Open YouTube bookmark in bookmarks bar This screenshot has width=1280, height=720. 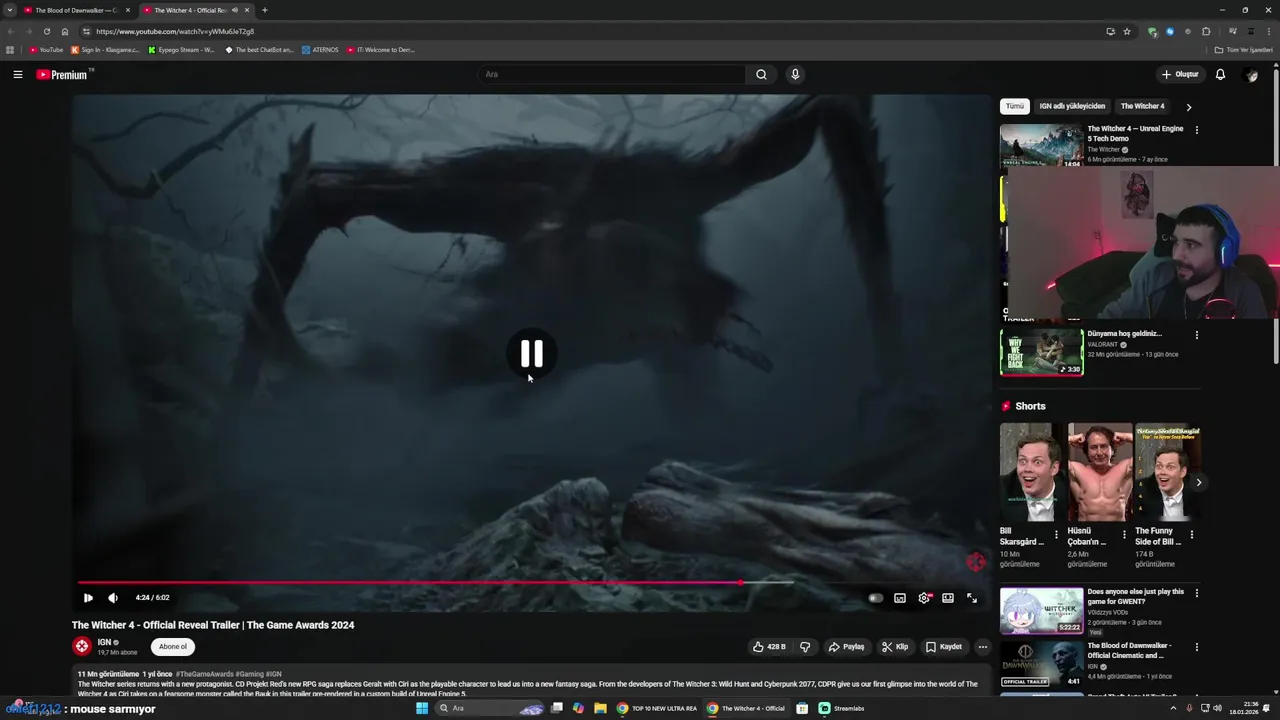[x=46, y=49]
